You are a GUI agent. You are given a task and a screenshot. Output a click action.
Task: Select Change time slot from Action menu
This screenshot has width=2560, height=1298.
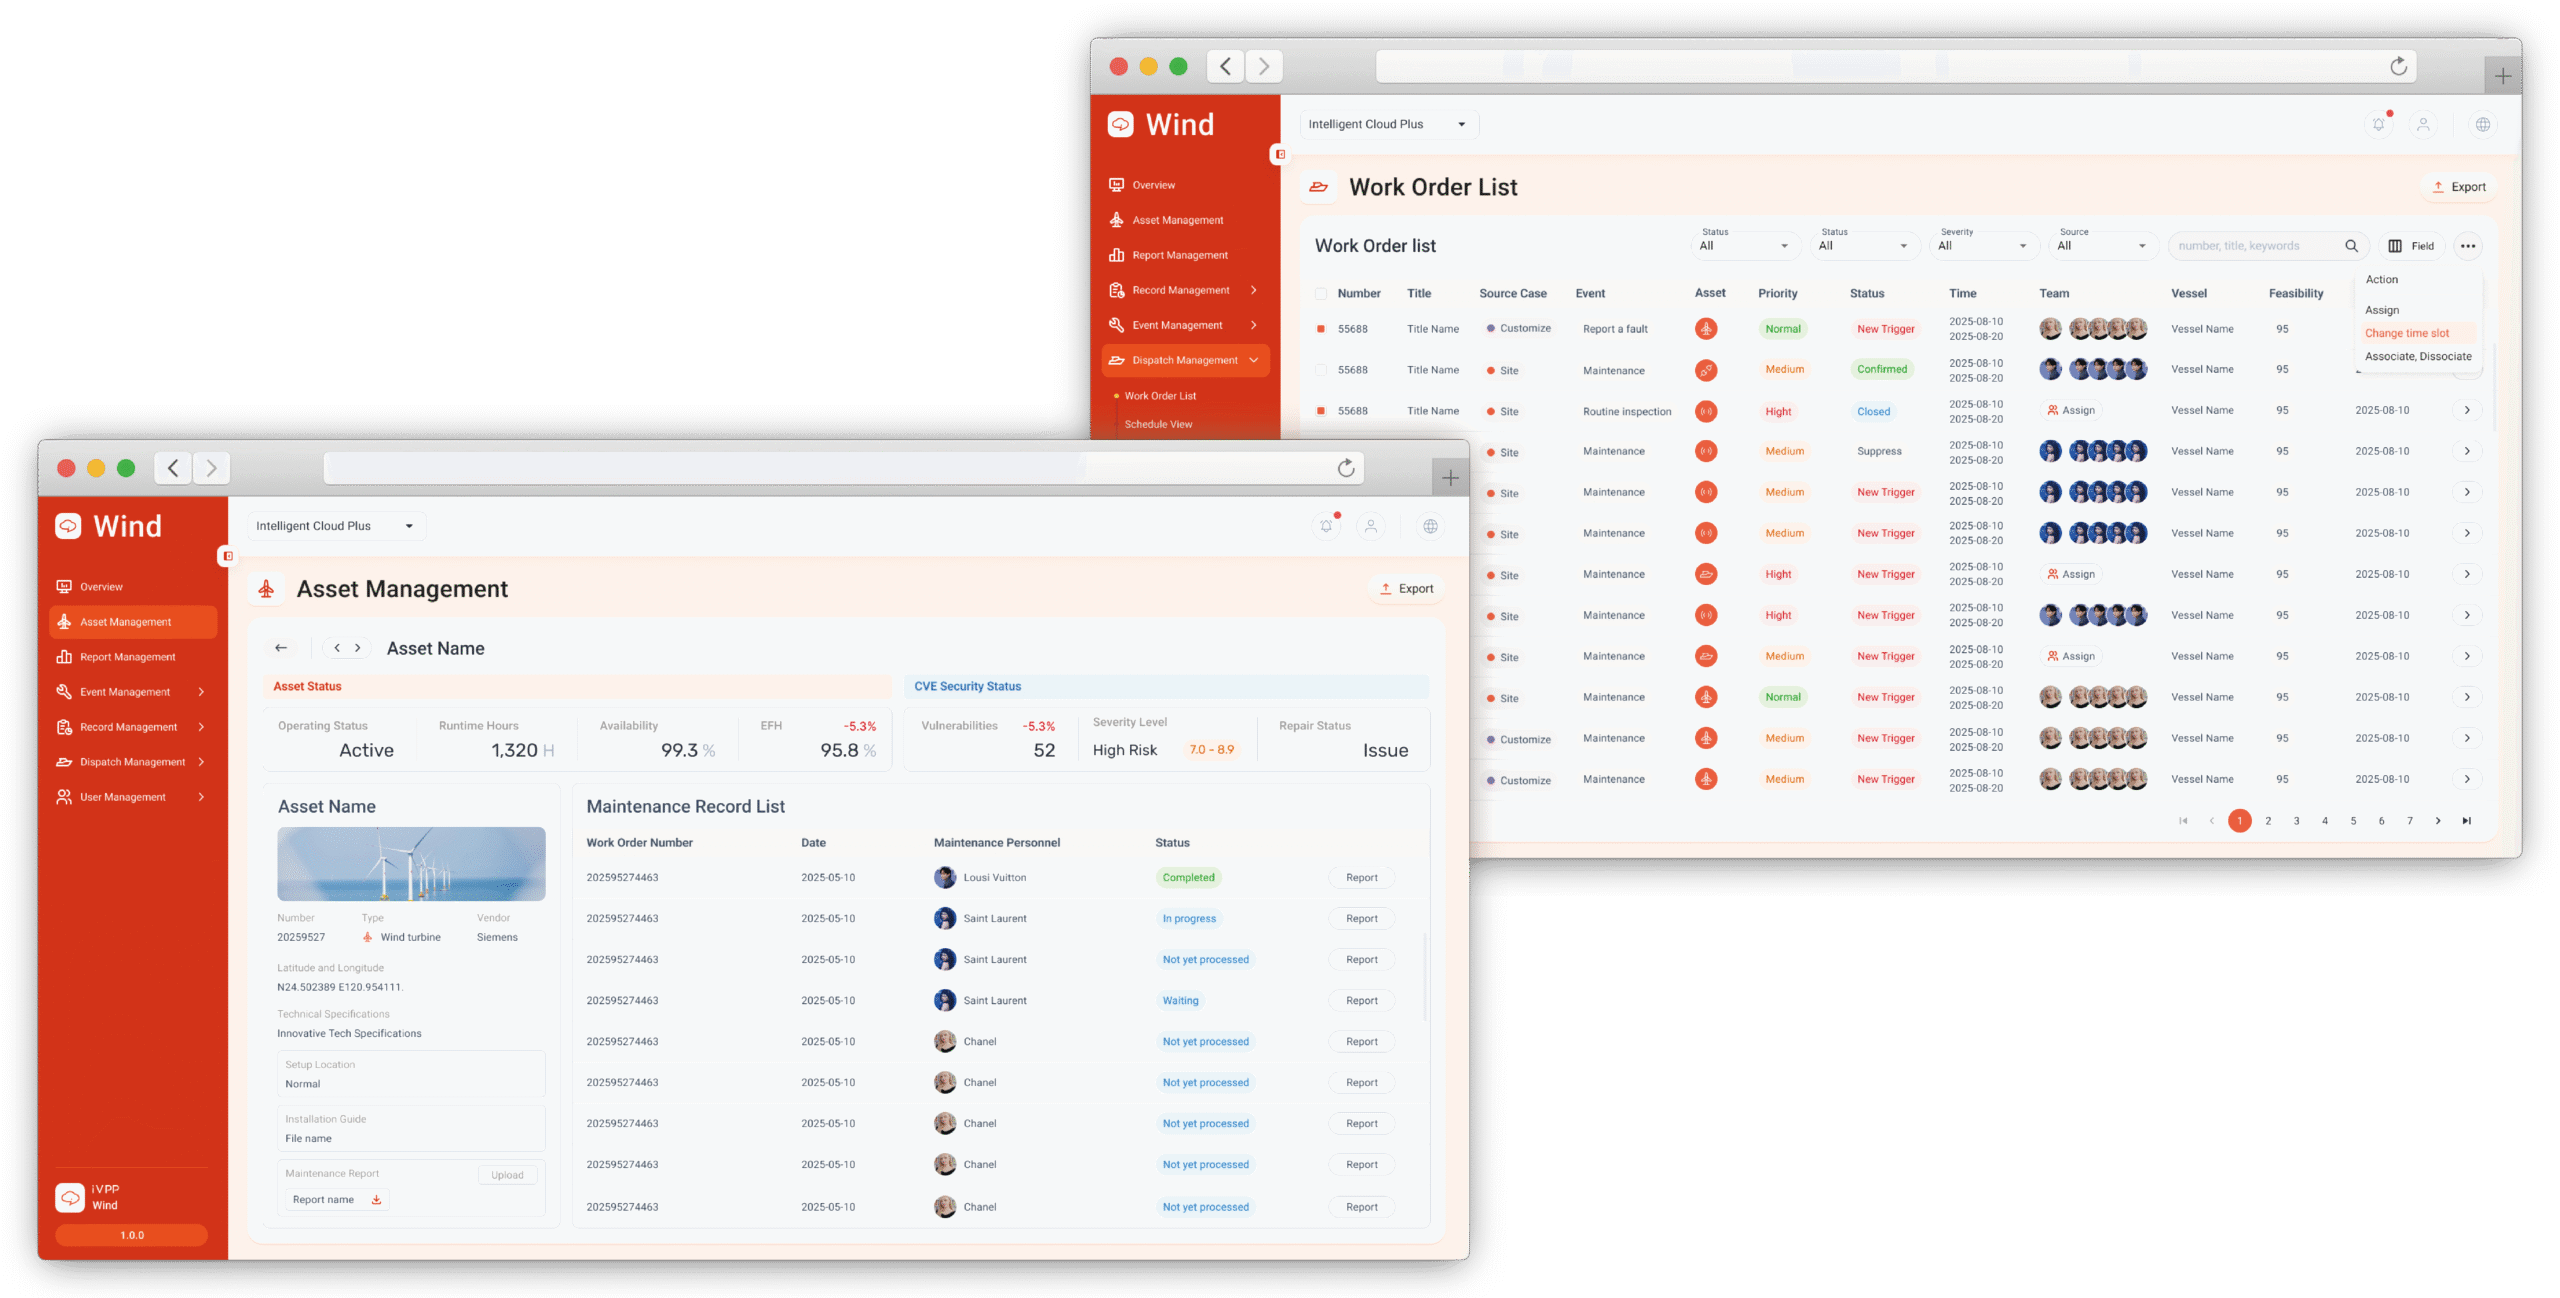pos(2407,333)
